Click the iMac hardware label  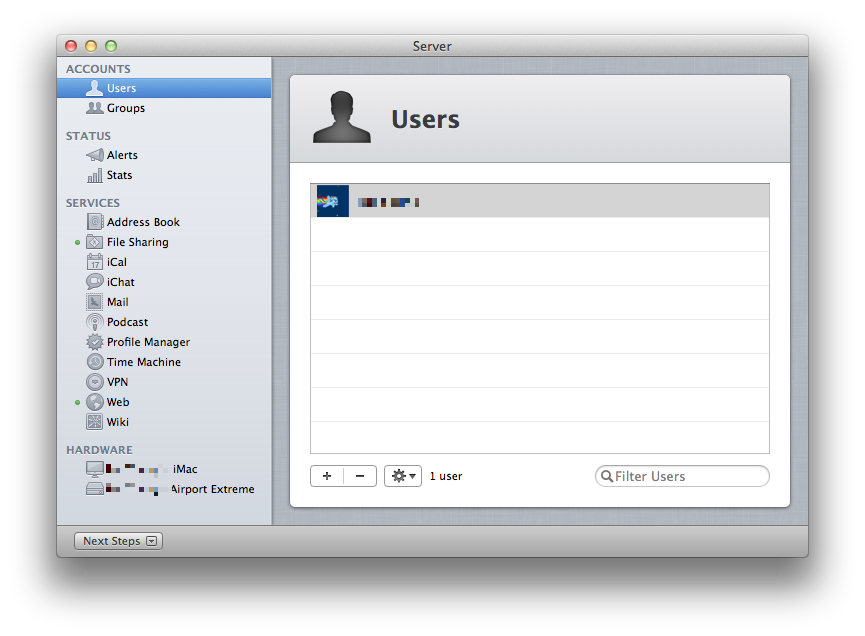[185, 469]
